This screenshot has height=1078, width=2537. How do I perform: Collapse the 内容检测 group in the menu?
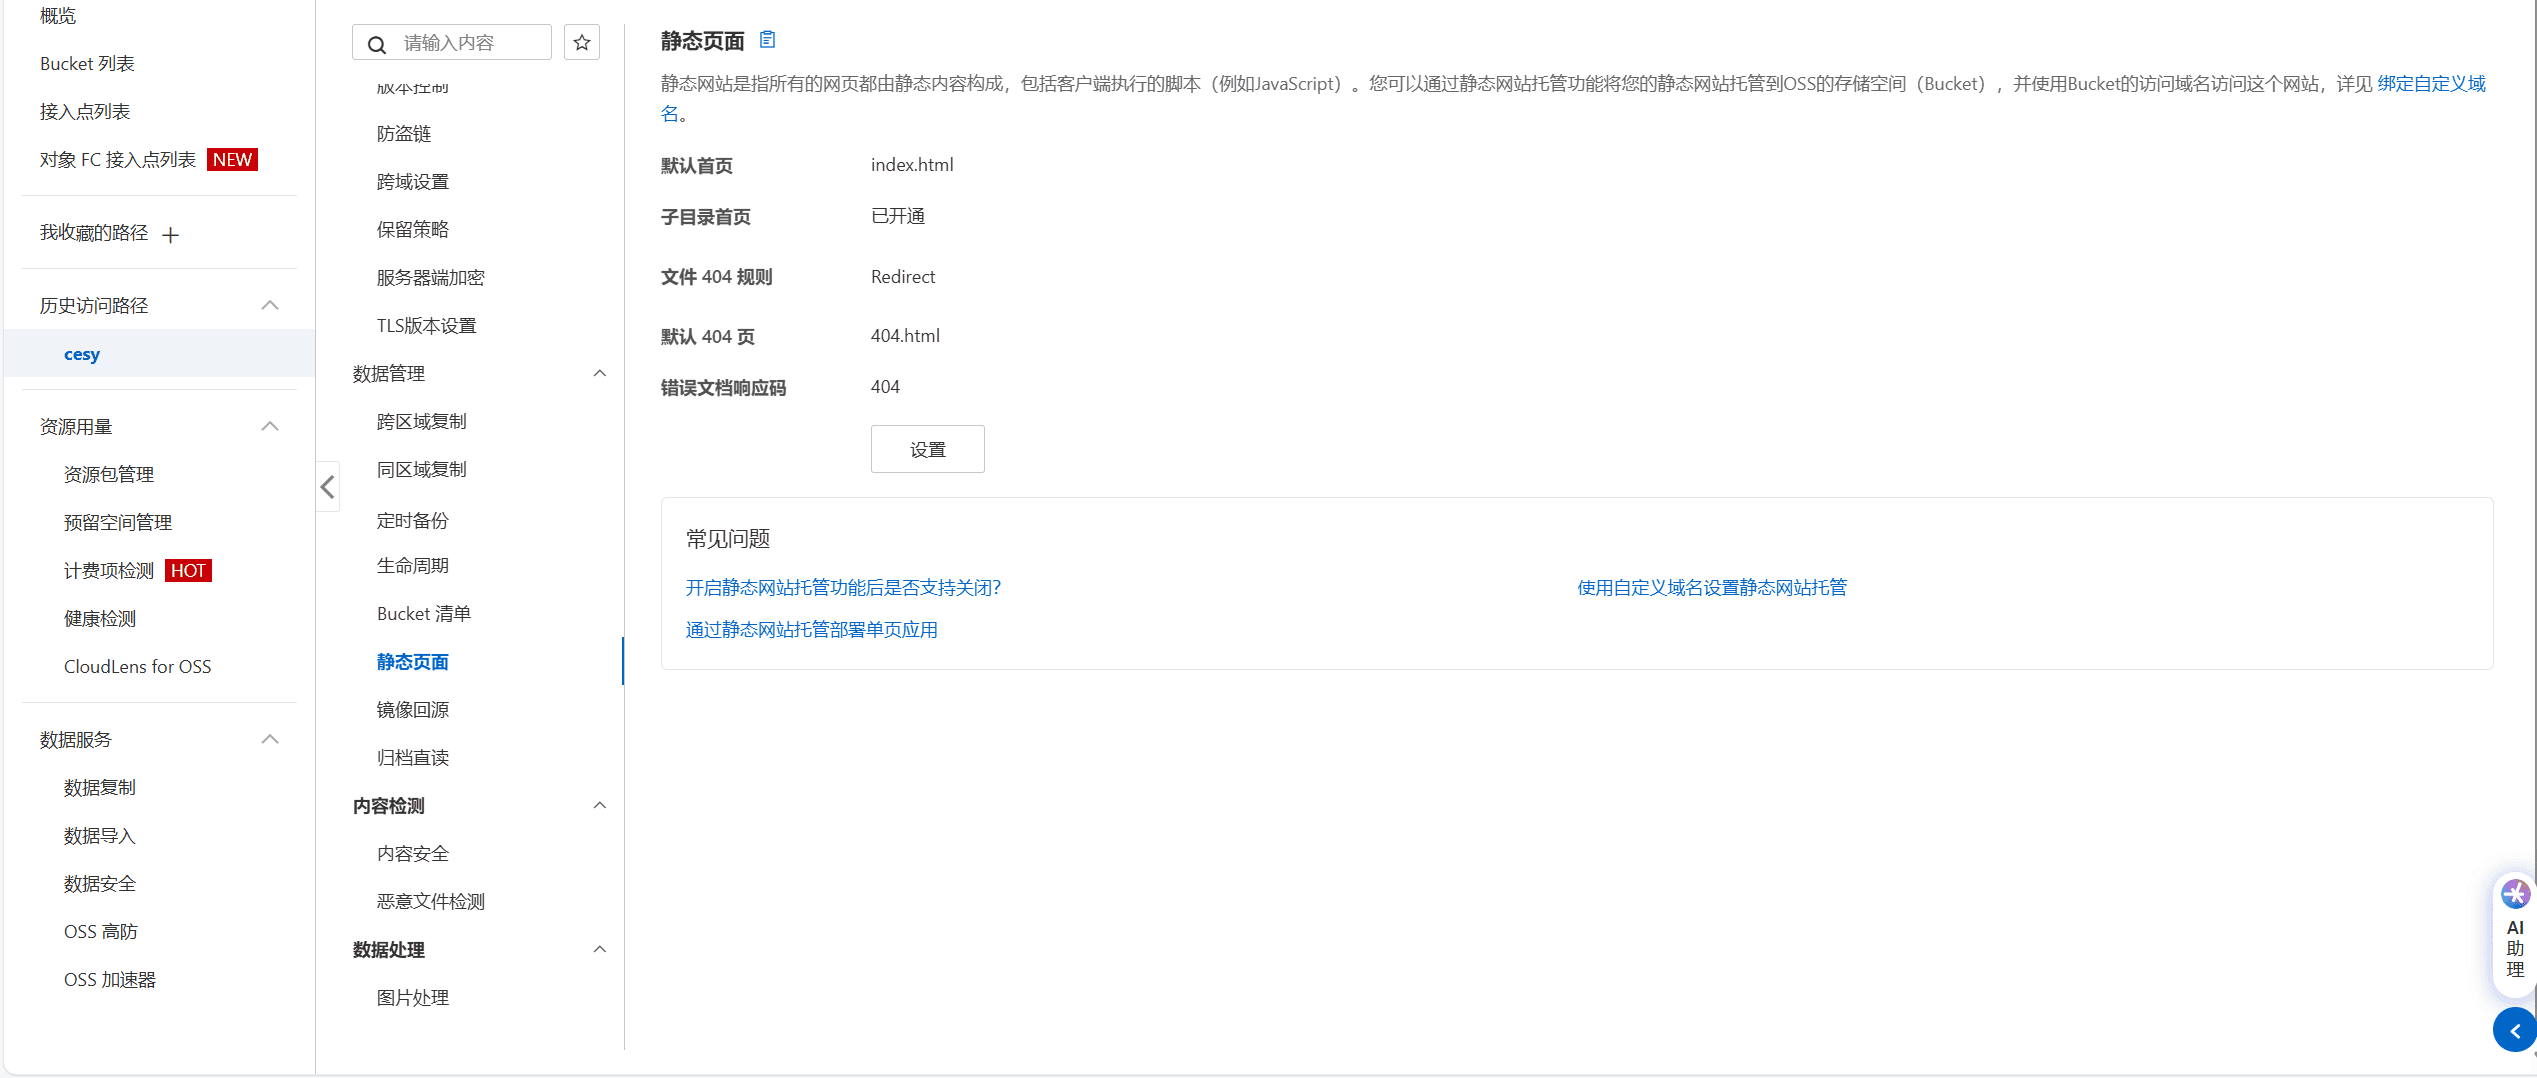(x=599, y=805)
